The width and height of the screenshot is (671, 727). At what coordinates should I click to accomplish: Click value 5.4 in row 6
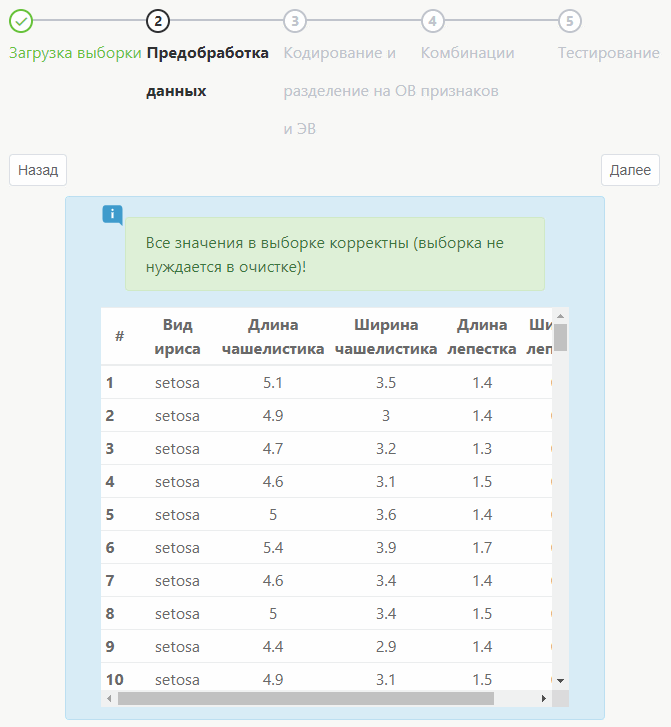click(273, 548)
